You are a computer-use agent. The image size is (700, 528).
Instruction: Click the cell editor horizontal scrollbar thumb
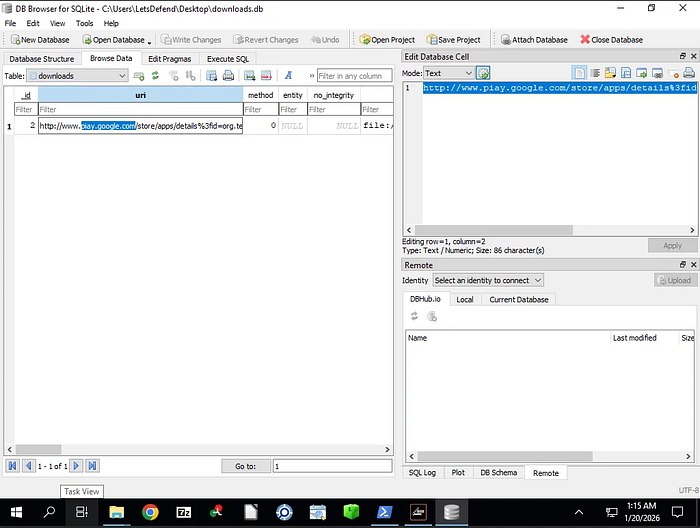pyautogui.click(x=494, y=230)
